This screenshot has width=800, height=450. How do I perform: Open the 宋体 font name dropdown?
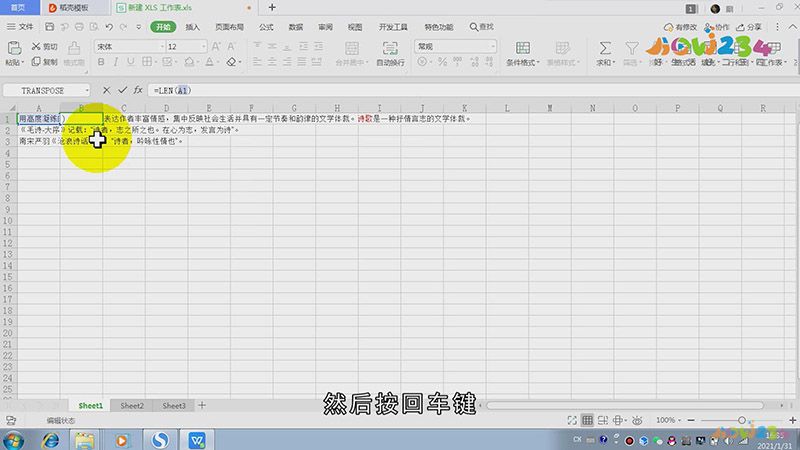pyautogui.click(x=163, y=46)
